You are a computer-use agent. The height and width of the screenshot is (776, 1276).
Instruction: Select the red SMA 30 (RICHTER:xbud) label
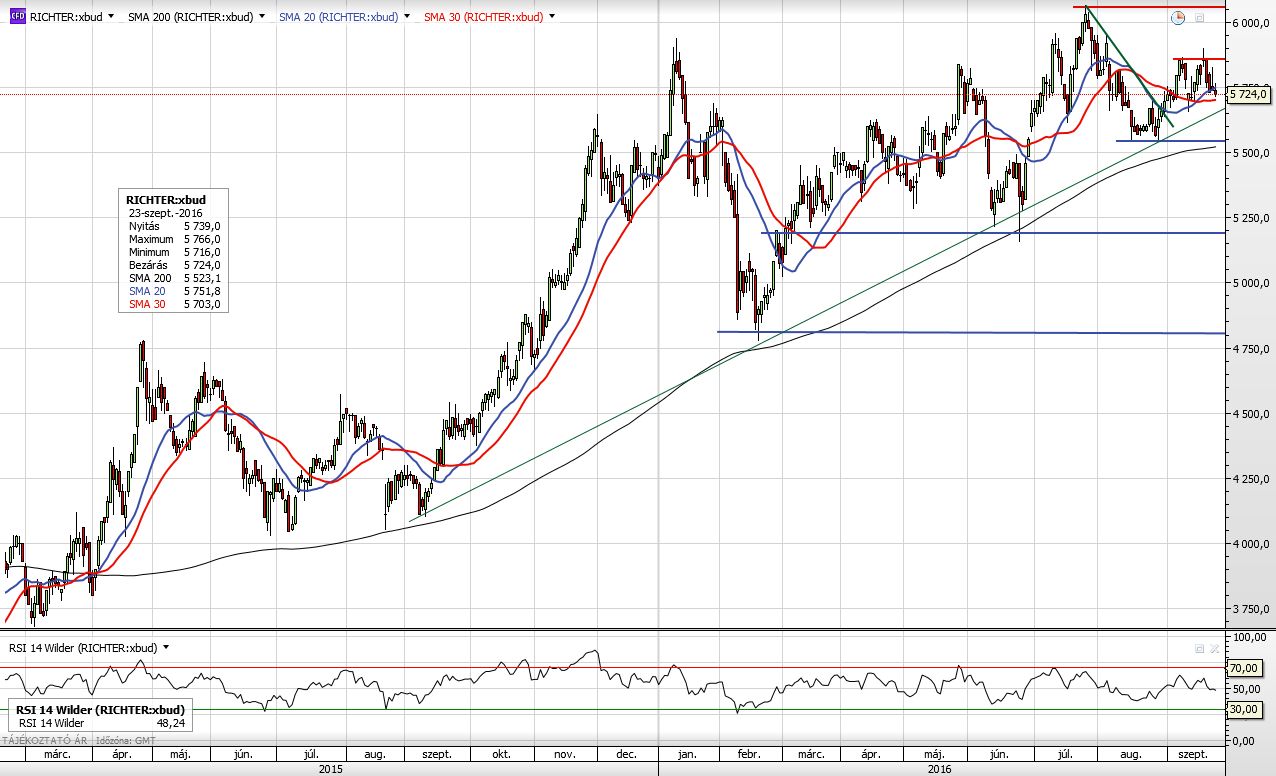[484, 17]
